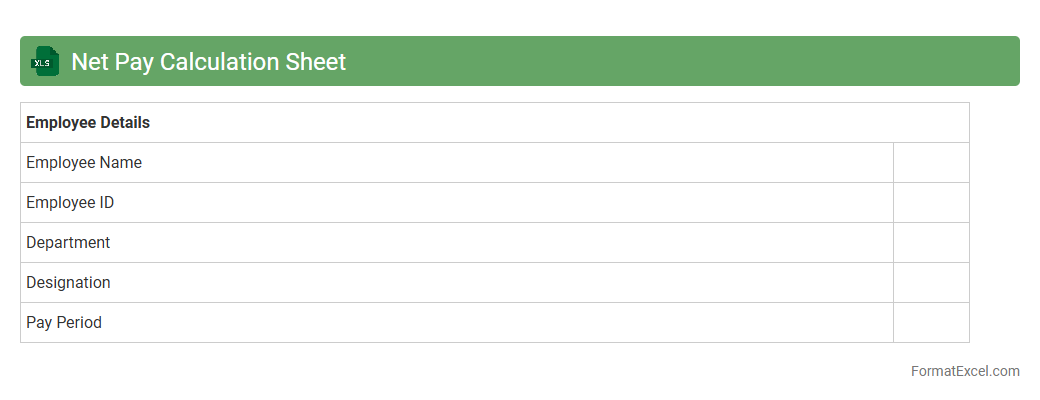This screenshot has width=1040, height=400.
Task: Click the word Details in table header
Action: (x=123, y=123)
